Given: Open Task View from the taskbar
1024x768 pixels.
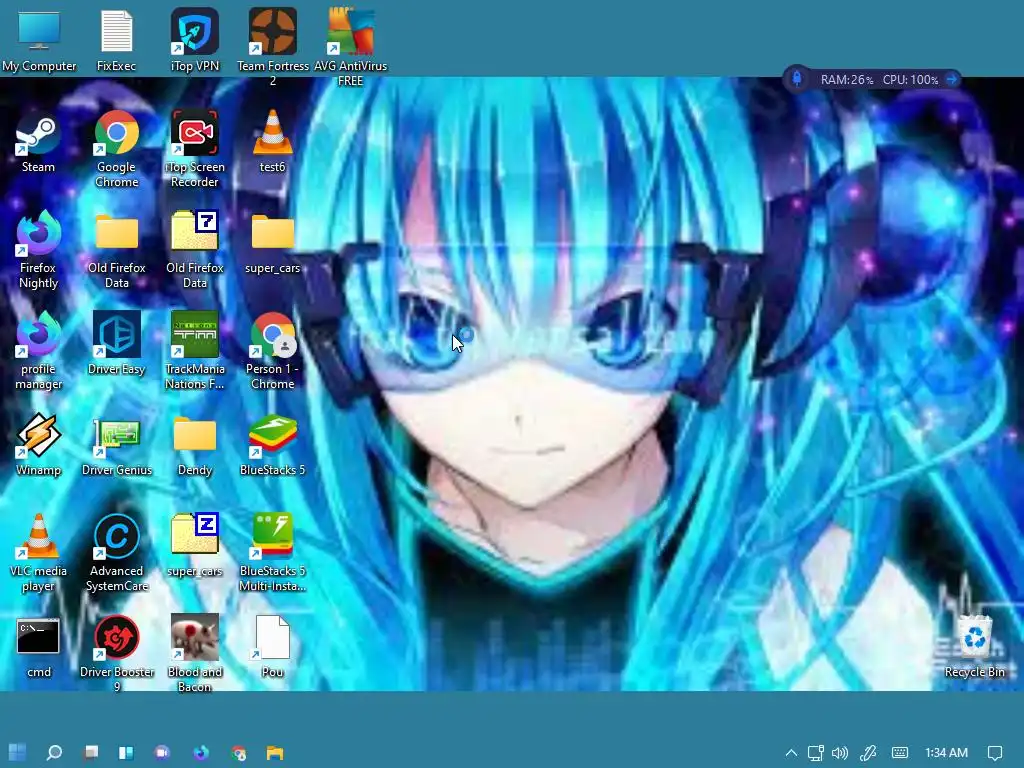Looking at the screenshot, I should [x=91, y=752].
